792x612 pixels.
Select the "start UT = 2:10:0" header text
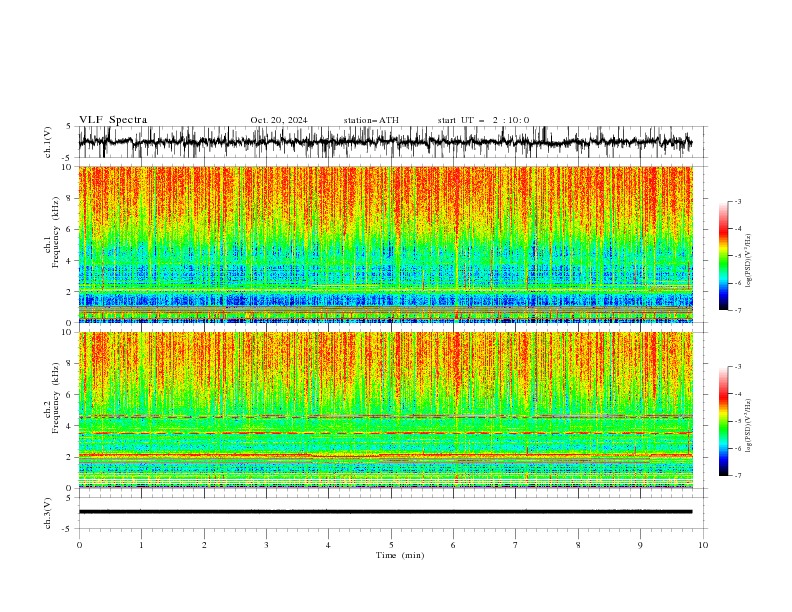(x=483, y=120)
